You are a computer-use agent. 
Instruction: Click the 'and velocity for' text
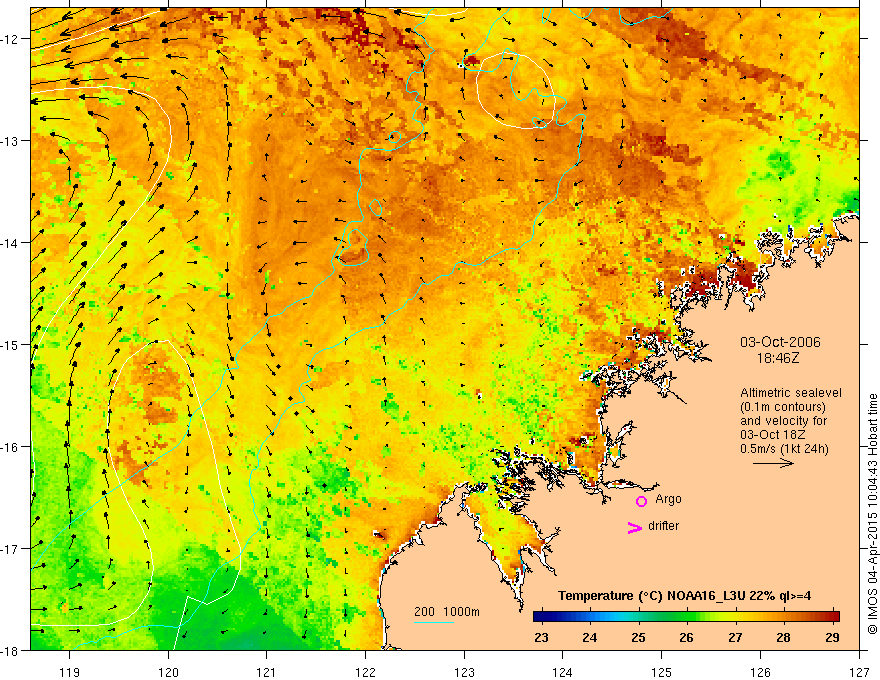783,421
